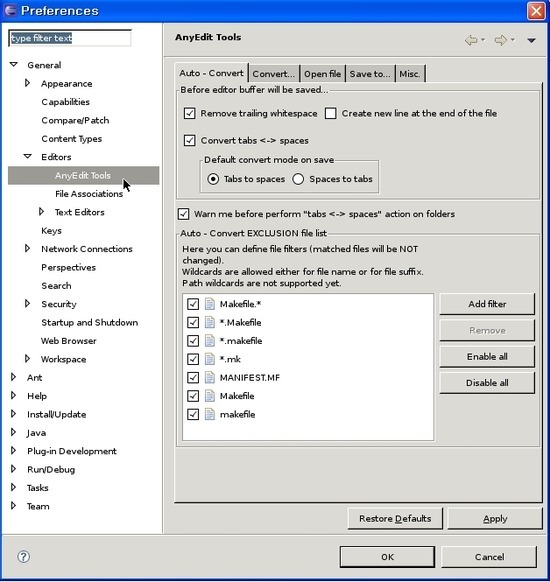Switch to the Save to... tab

(370, 74)
